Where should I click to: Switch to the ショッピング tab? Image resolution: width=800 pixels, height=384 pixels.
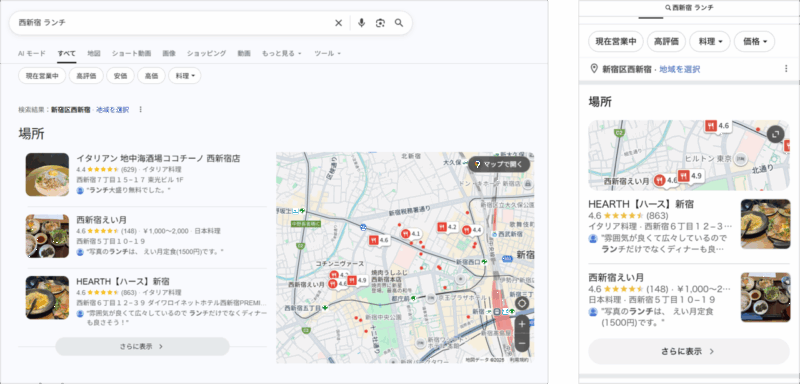pos(206,53)
